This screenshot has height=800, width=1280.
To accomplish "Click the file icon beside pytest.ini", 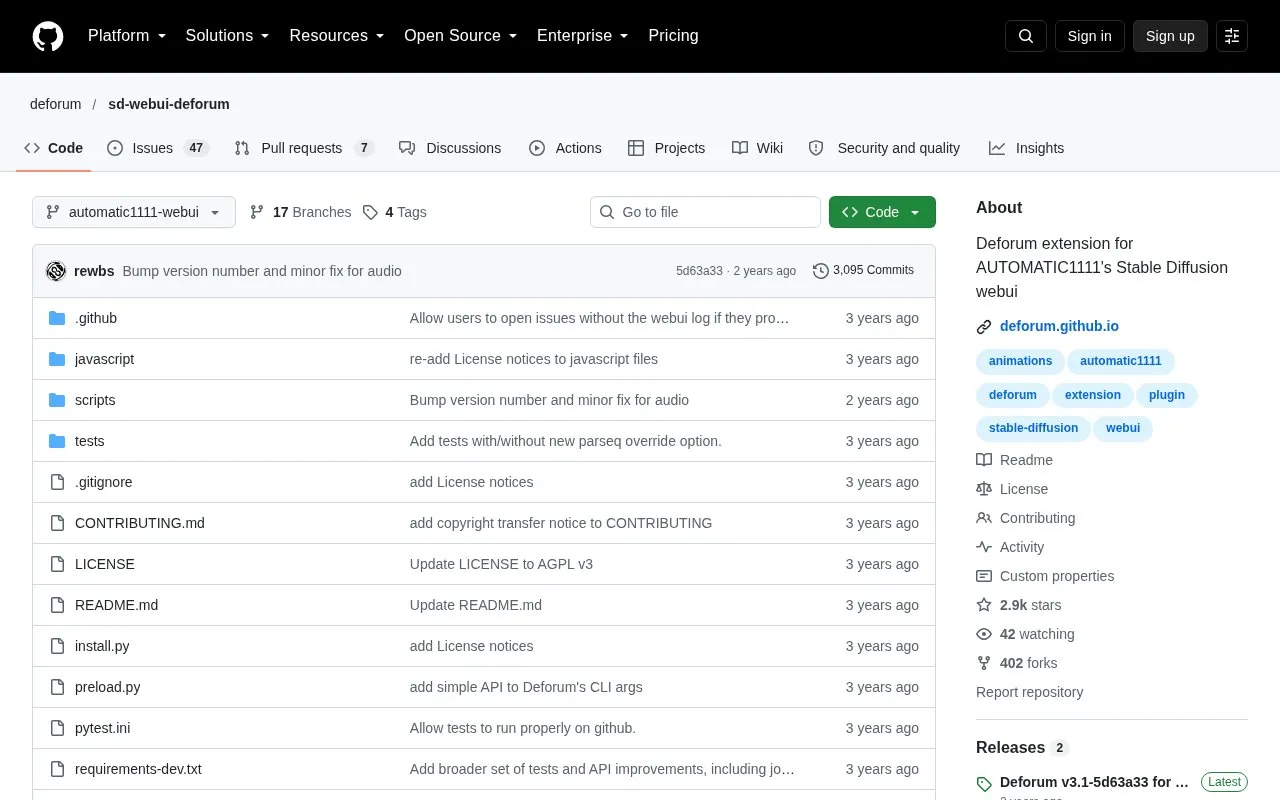I will coord(57,728).
